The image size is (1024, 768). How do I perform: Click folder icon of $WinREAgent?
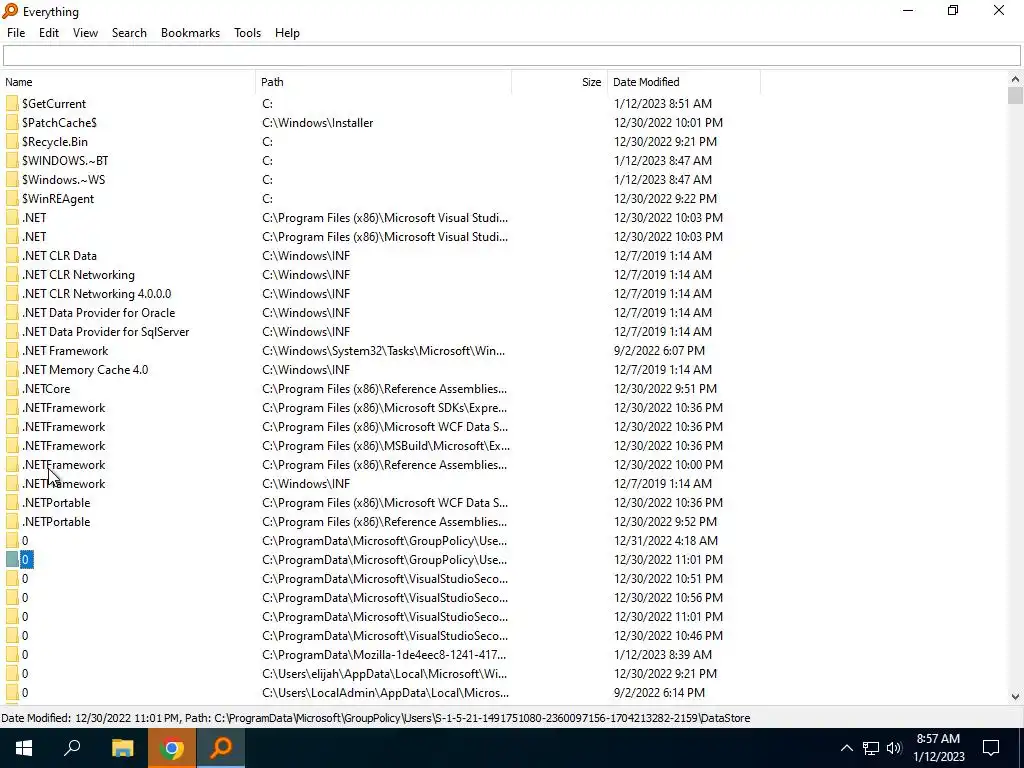click(12, 198)
